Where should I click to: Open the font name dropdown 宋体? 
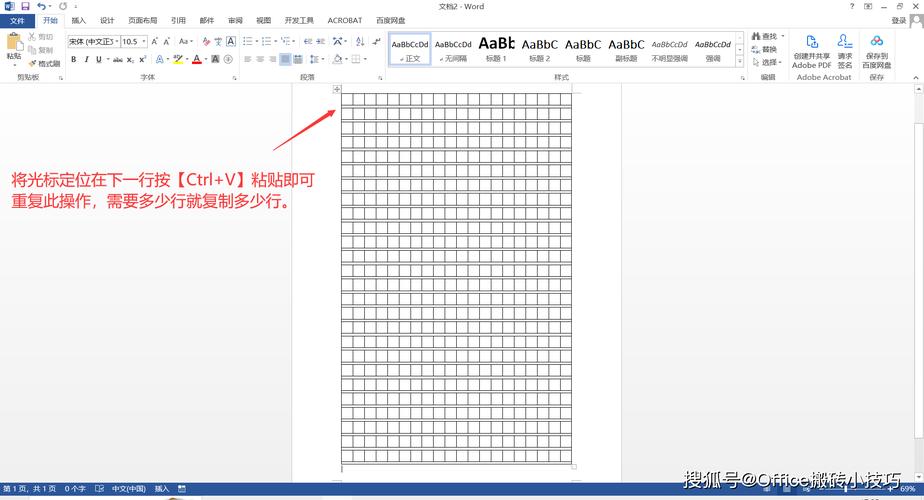[x=116, y=42]
